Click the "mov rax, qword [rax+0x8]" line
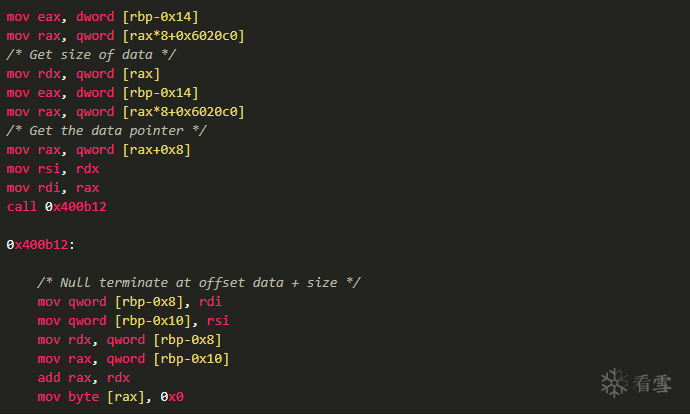Screen dimensions: 690x414 (x=98, y=149)
